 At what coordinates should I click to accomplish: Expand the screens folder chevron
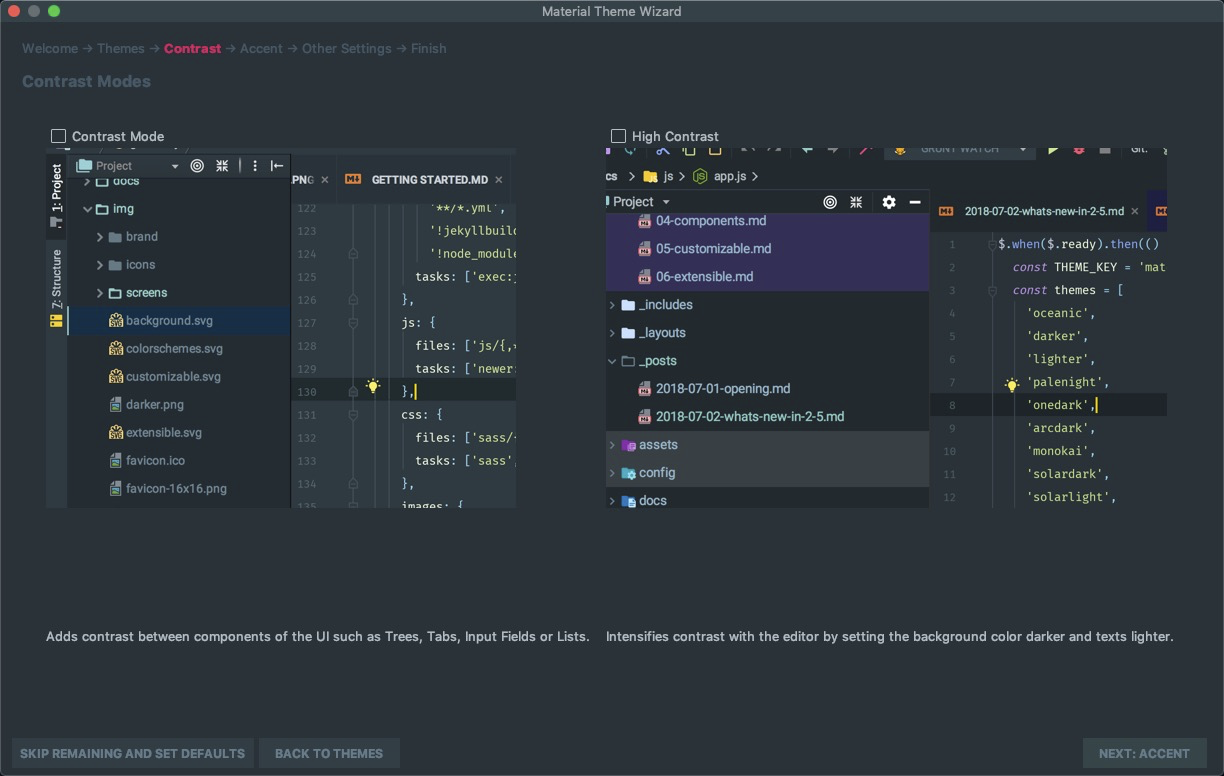click(100, 293)
